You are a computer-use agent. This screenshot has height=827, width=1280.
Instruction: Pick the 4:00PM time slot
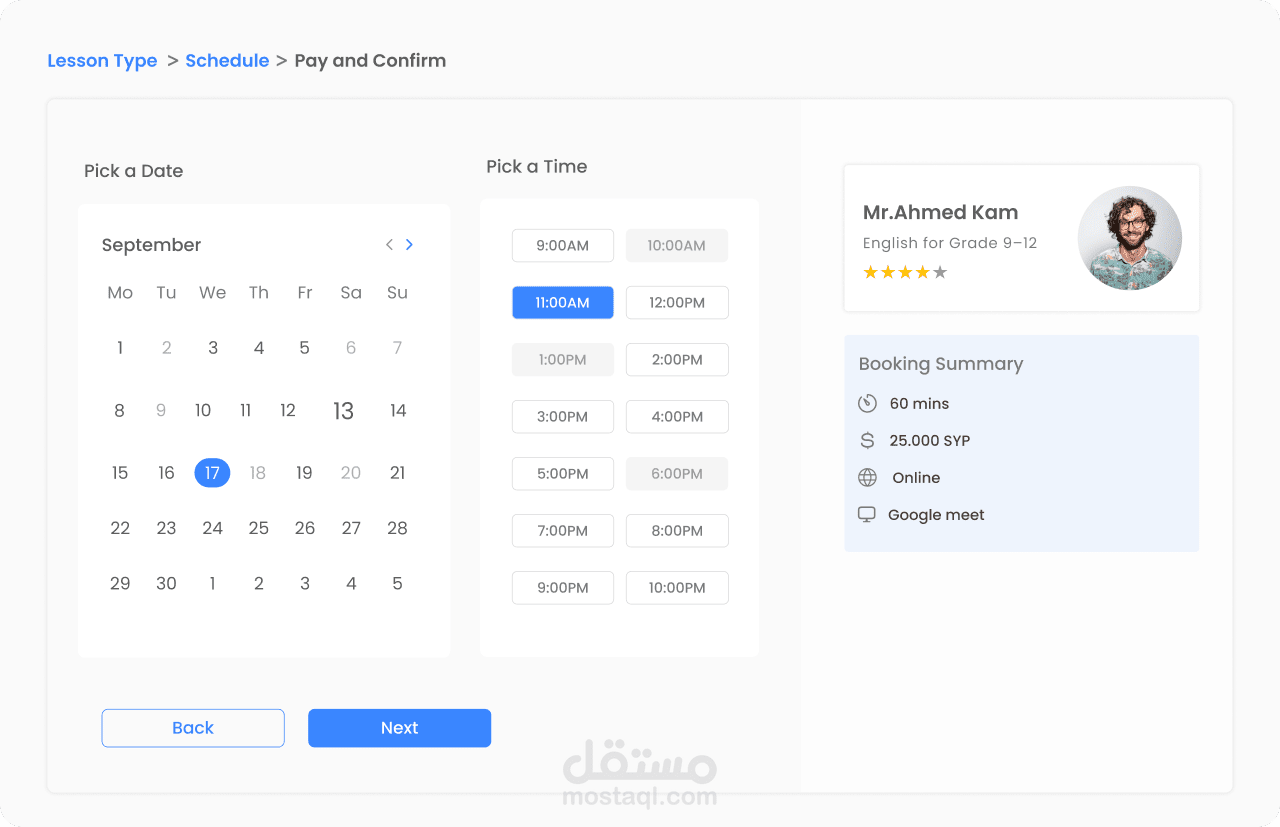677,417
